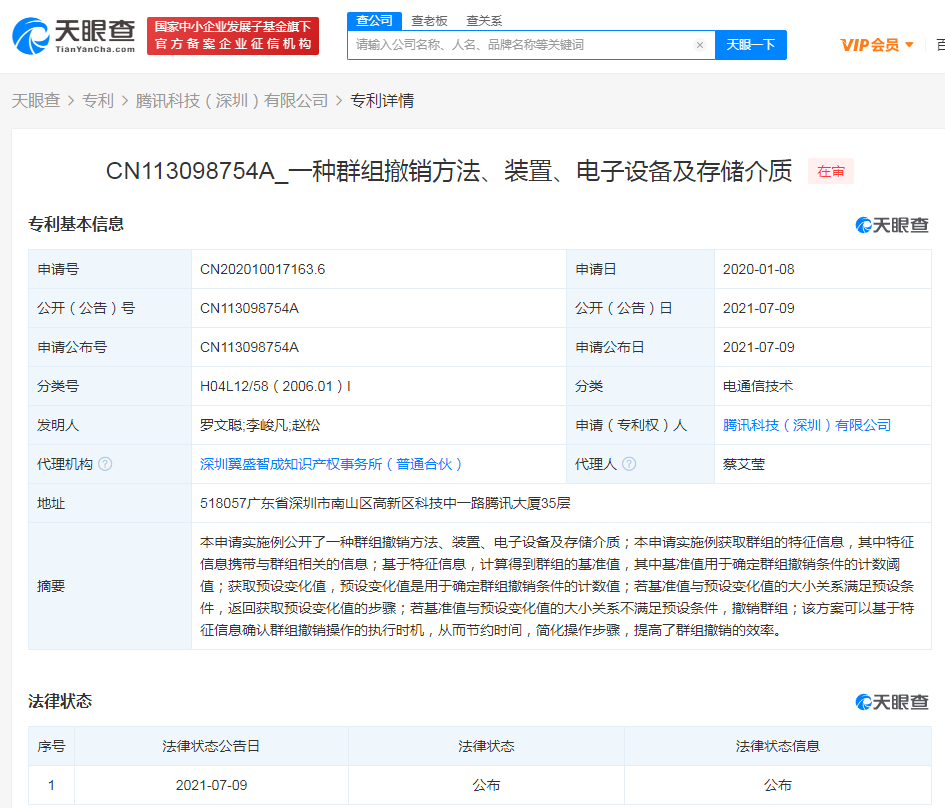Select application number CN202010017163.6
This screenshot has height=808, width=945.
coord(262,269)
